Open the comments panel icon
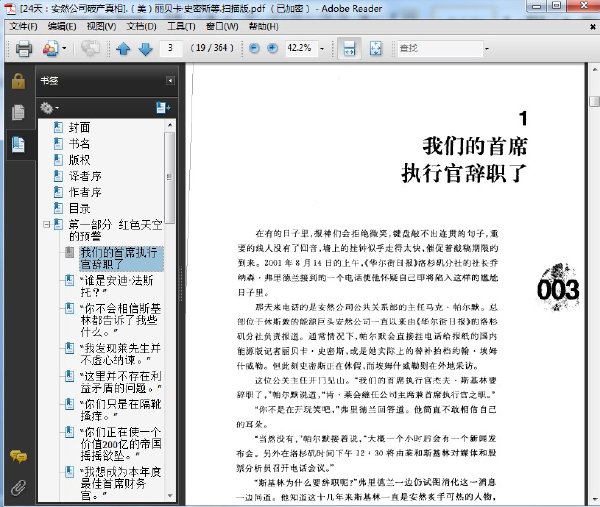Screen dimensions: 600x507 [18, 456]
